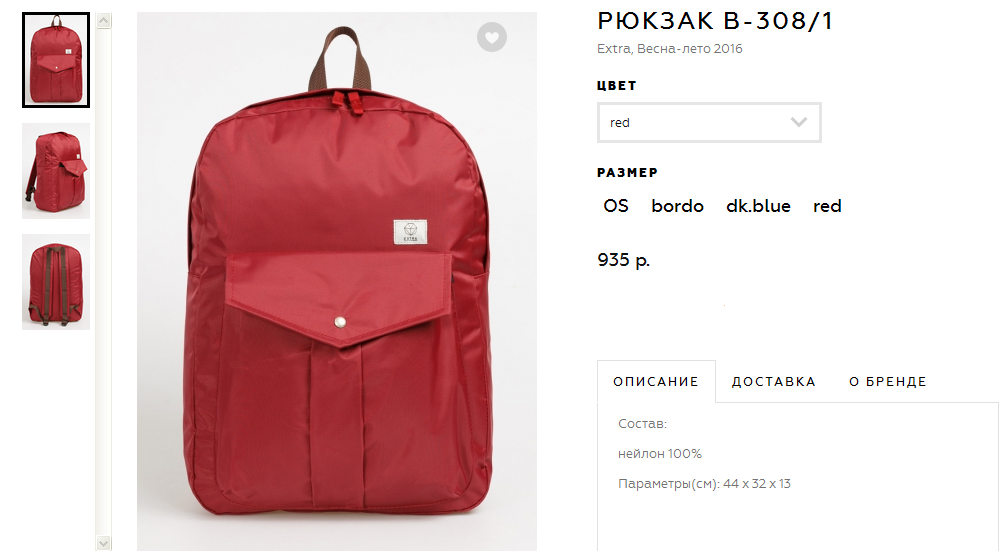Click the down arrow of thumbnail scroller
This screenshot has width=1008, height=551.
click(x=104, y=543)
